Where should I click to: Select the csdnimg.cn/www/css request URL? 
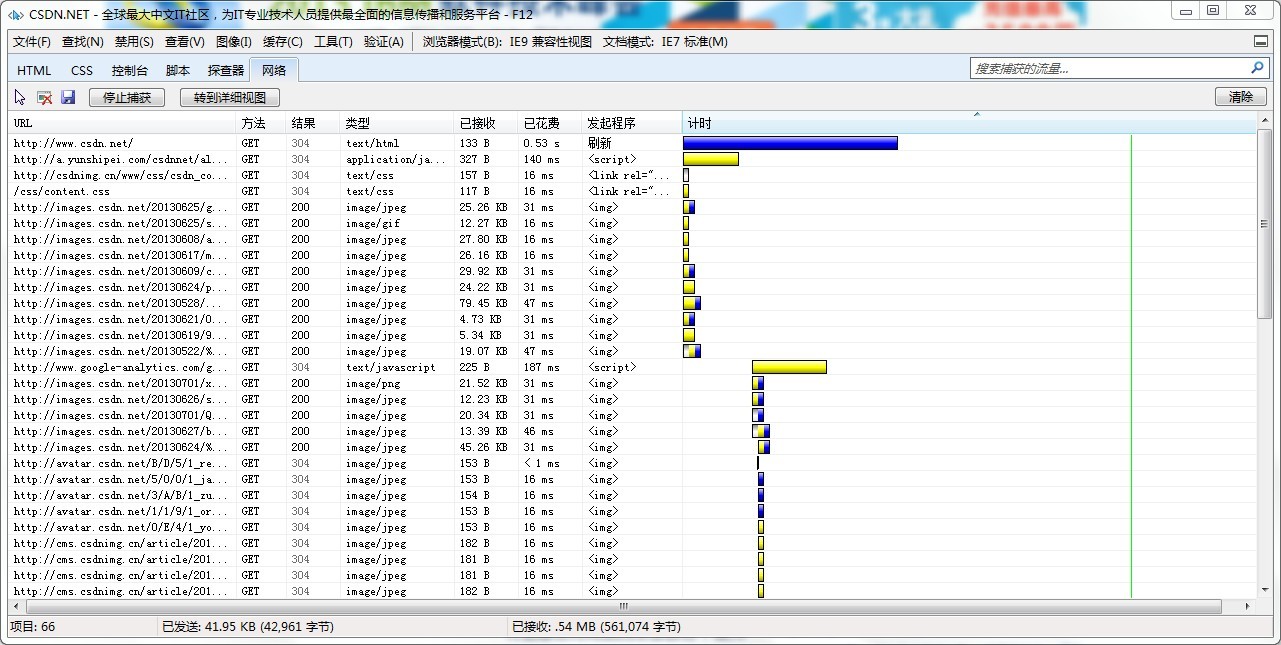pyautogui.click(x=121, y=175)
